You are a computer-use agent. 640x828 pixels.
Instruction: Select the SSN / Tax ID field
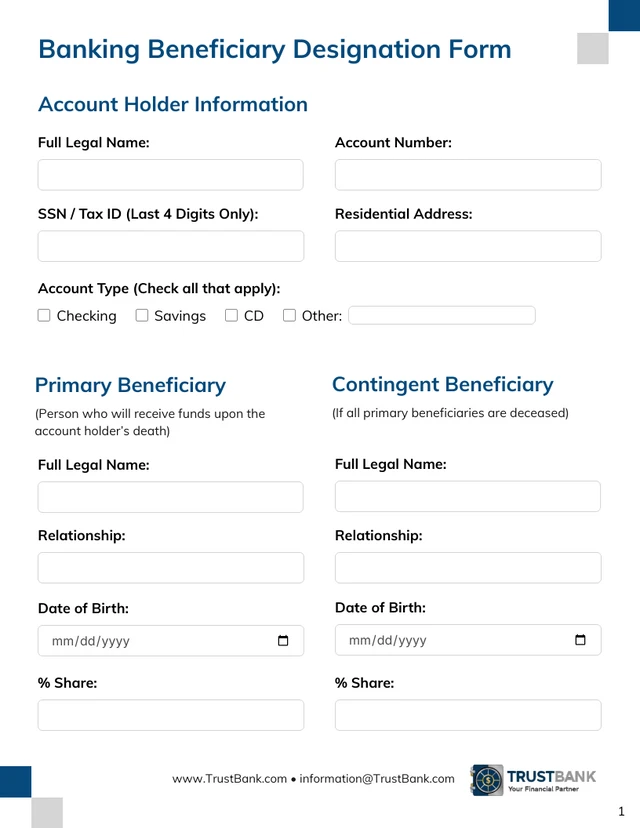[x=170, y=246]
